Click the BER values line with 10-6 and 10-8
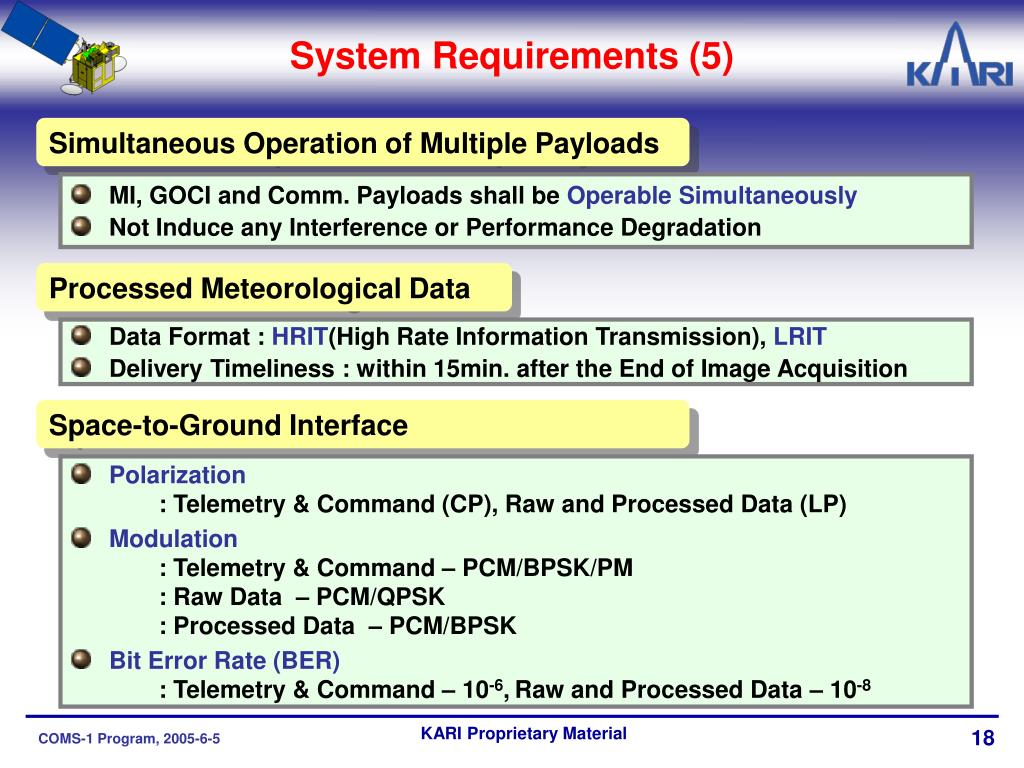 [515, 690]
